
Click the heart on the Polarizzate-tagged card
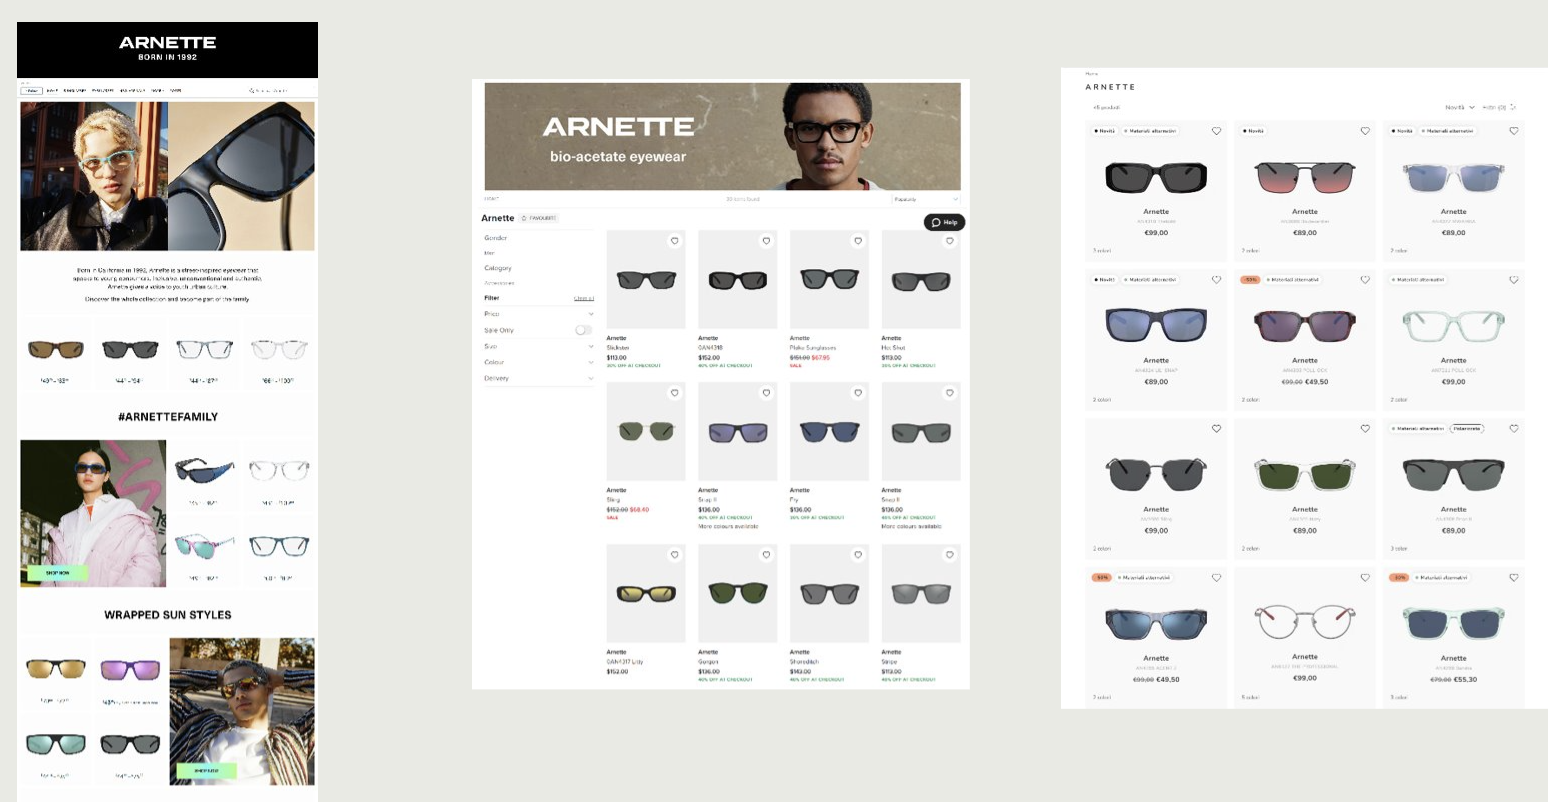(1514, 429)
